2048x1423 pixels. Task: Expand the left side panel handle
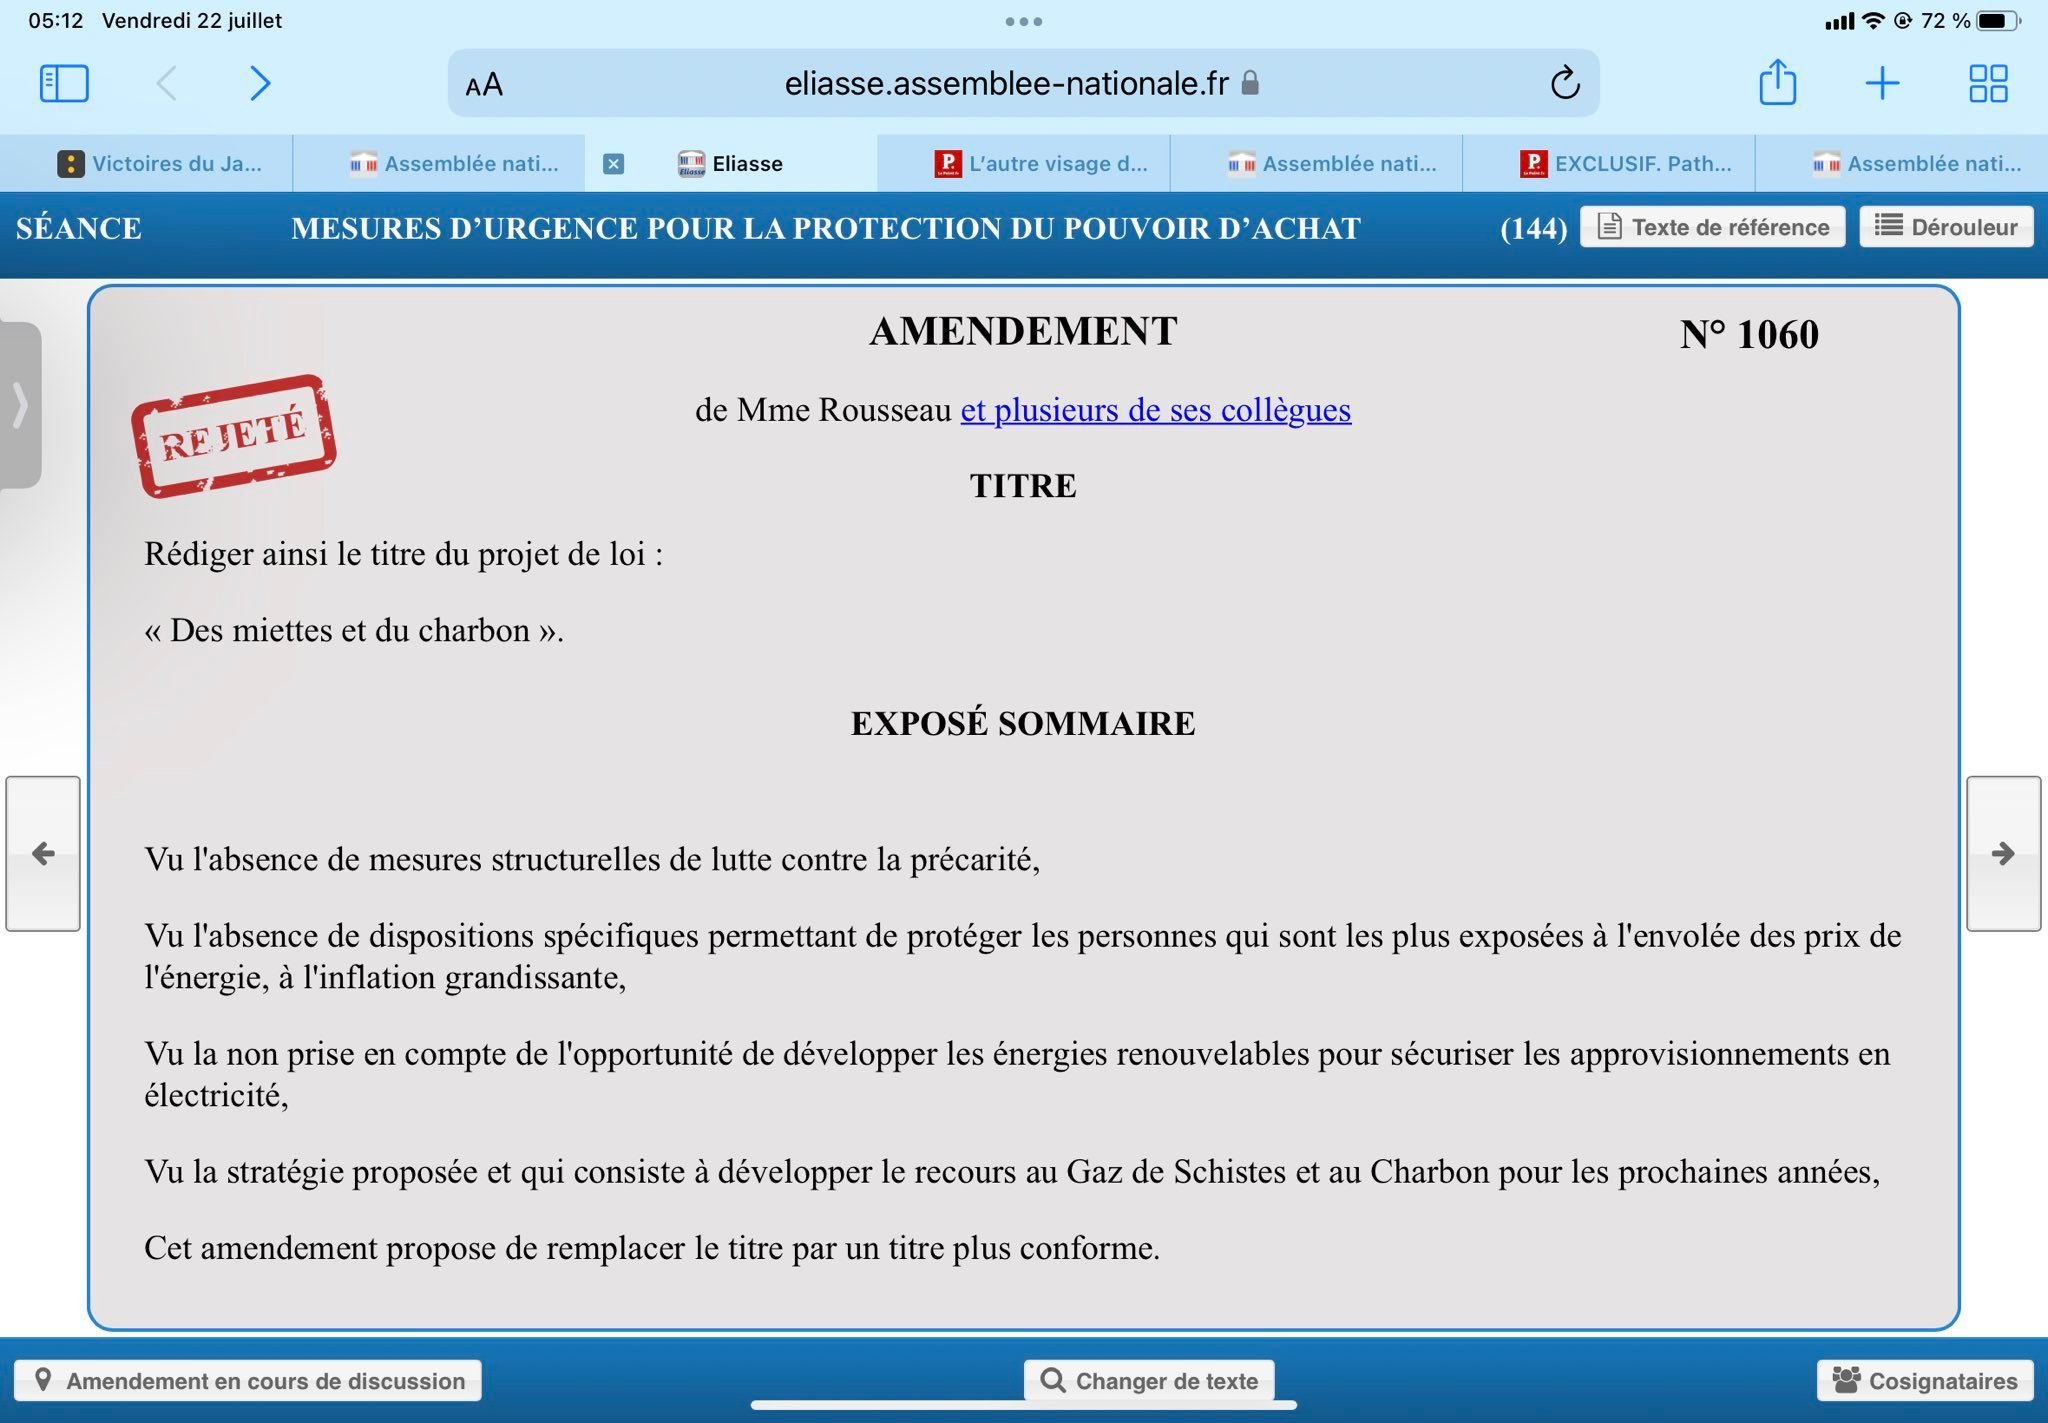pyautogui.click(x=20, y=405)
